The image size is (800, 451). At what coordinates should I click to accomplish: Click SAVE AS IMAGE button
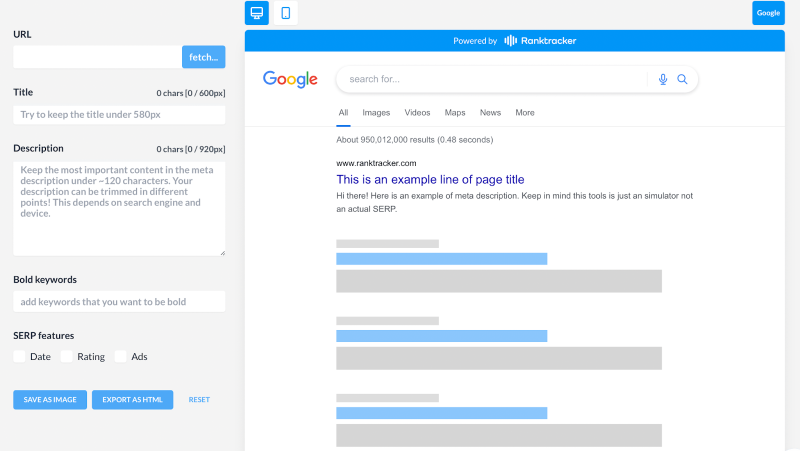point(50,399)
